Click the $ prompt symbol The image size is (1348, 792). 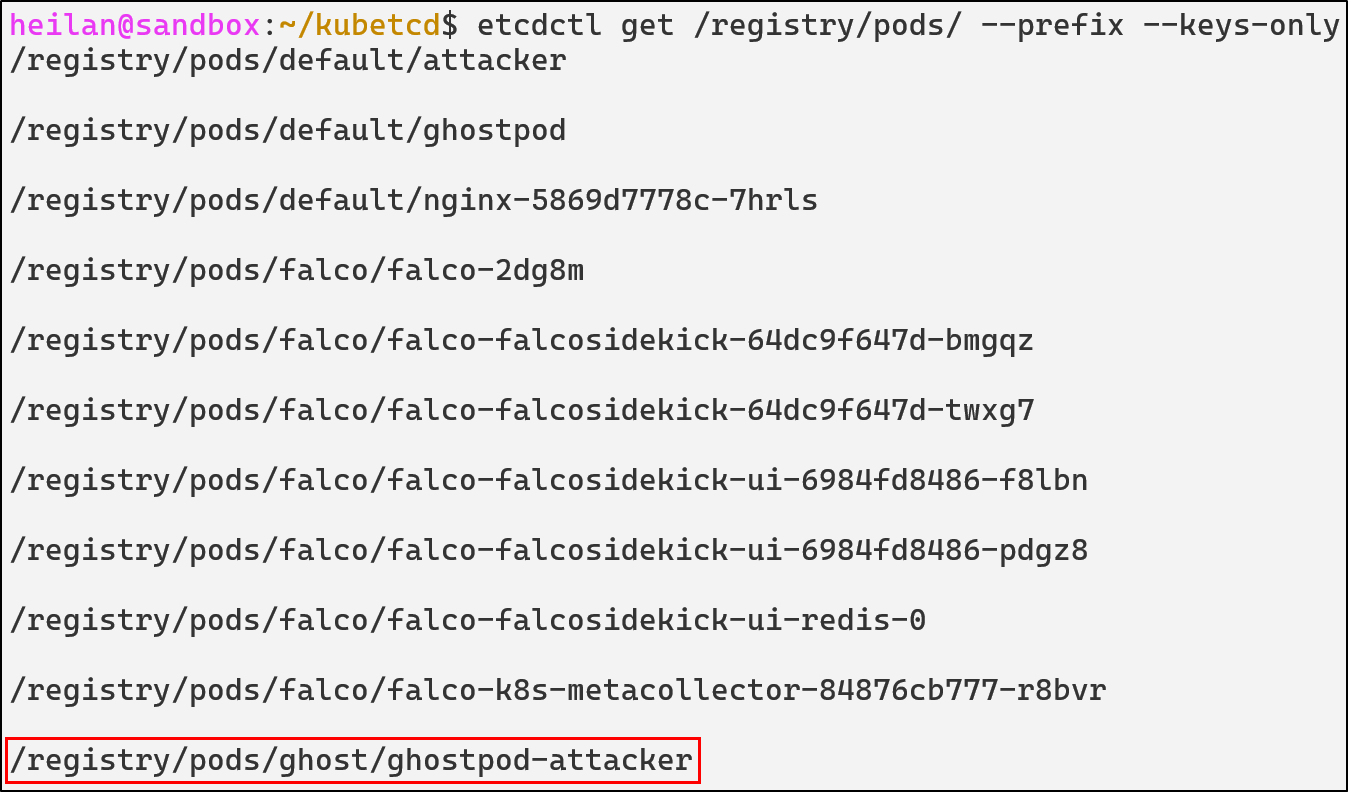(x=450, y=25)
